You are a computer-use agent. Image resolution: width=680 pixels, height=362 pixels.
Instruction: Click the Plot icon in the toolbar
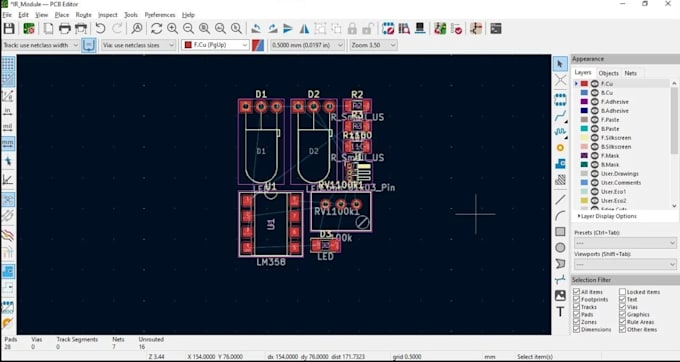[81, 29]
